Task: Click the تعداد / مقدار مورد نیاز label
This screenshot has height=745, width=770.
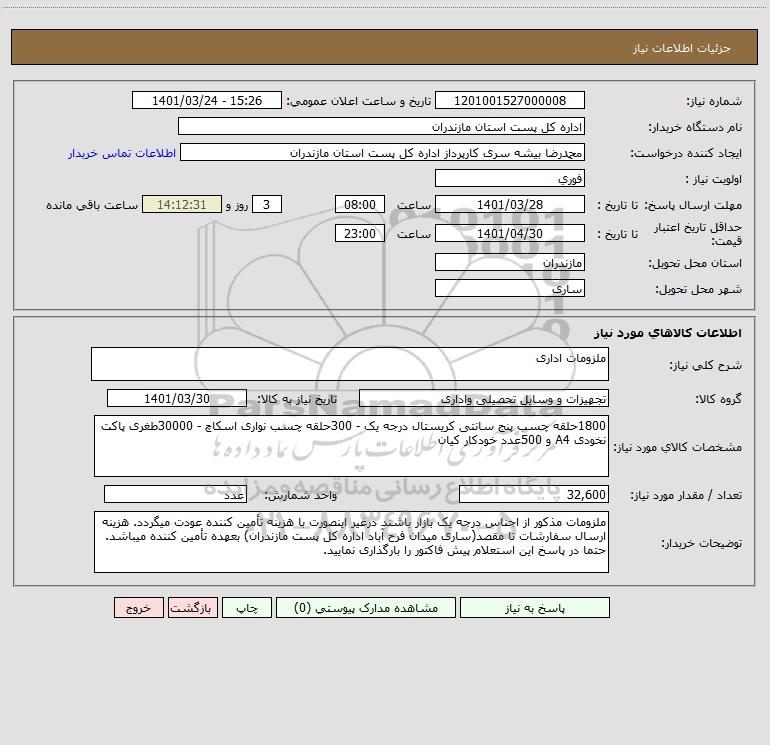Action: tap(686, 496)
